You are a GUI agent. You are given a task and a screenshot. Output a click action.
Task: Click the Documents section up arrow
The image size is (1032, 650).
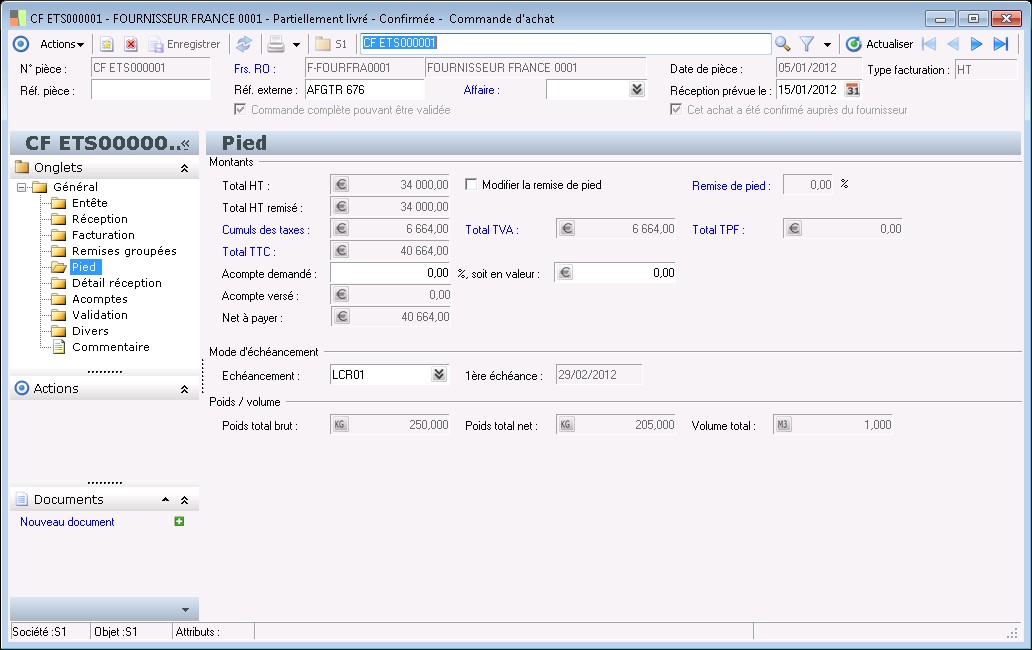coord(165,500)
